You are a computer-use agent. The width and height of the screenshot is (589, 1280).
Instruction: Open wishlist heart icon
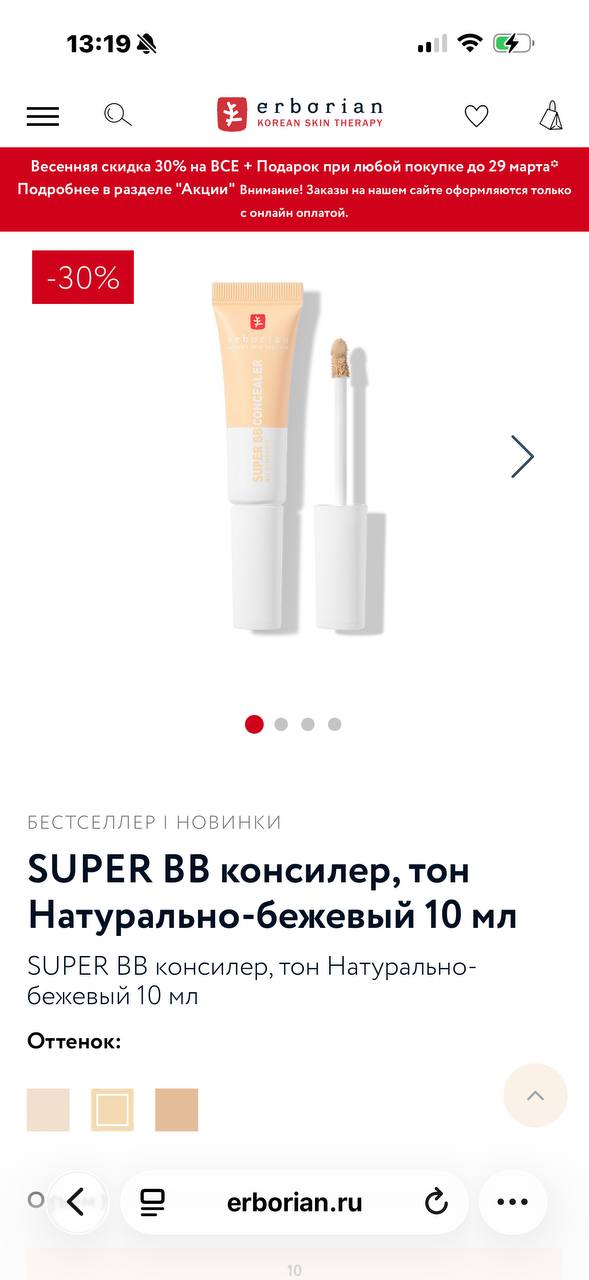[x=476, y=116]
